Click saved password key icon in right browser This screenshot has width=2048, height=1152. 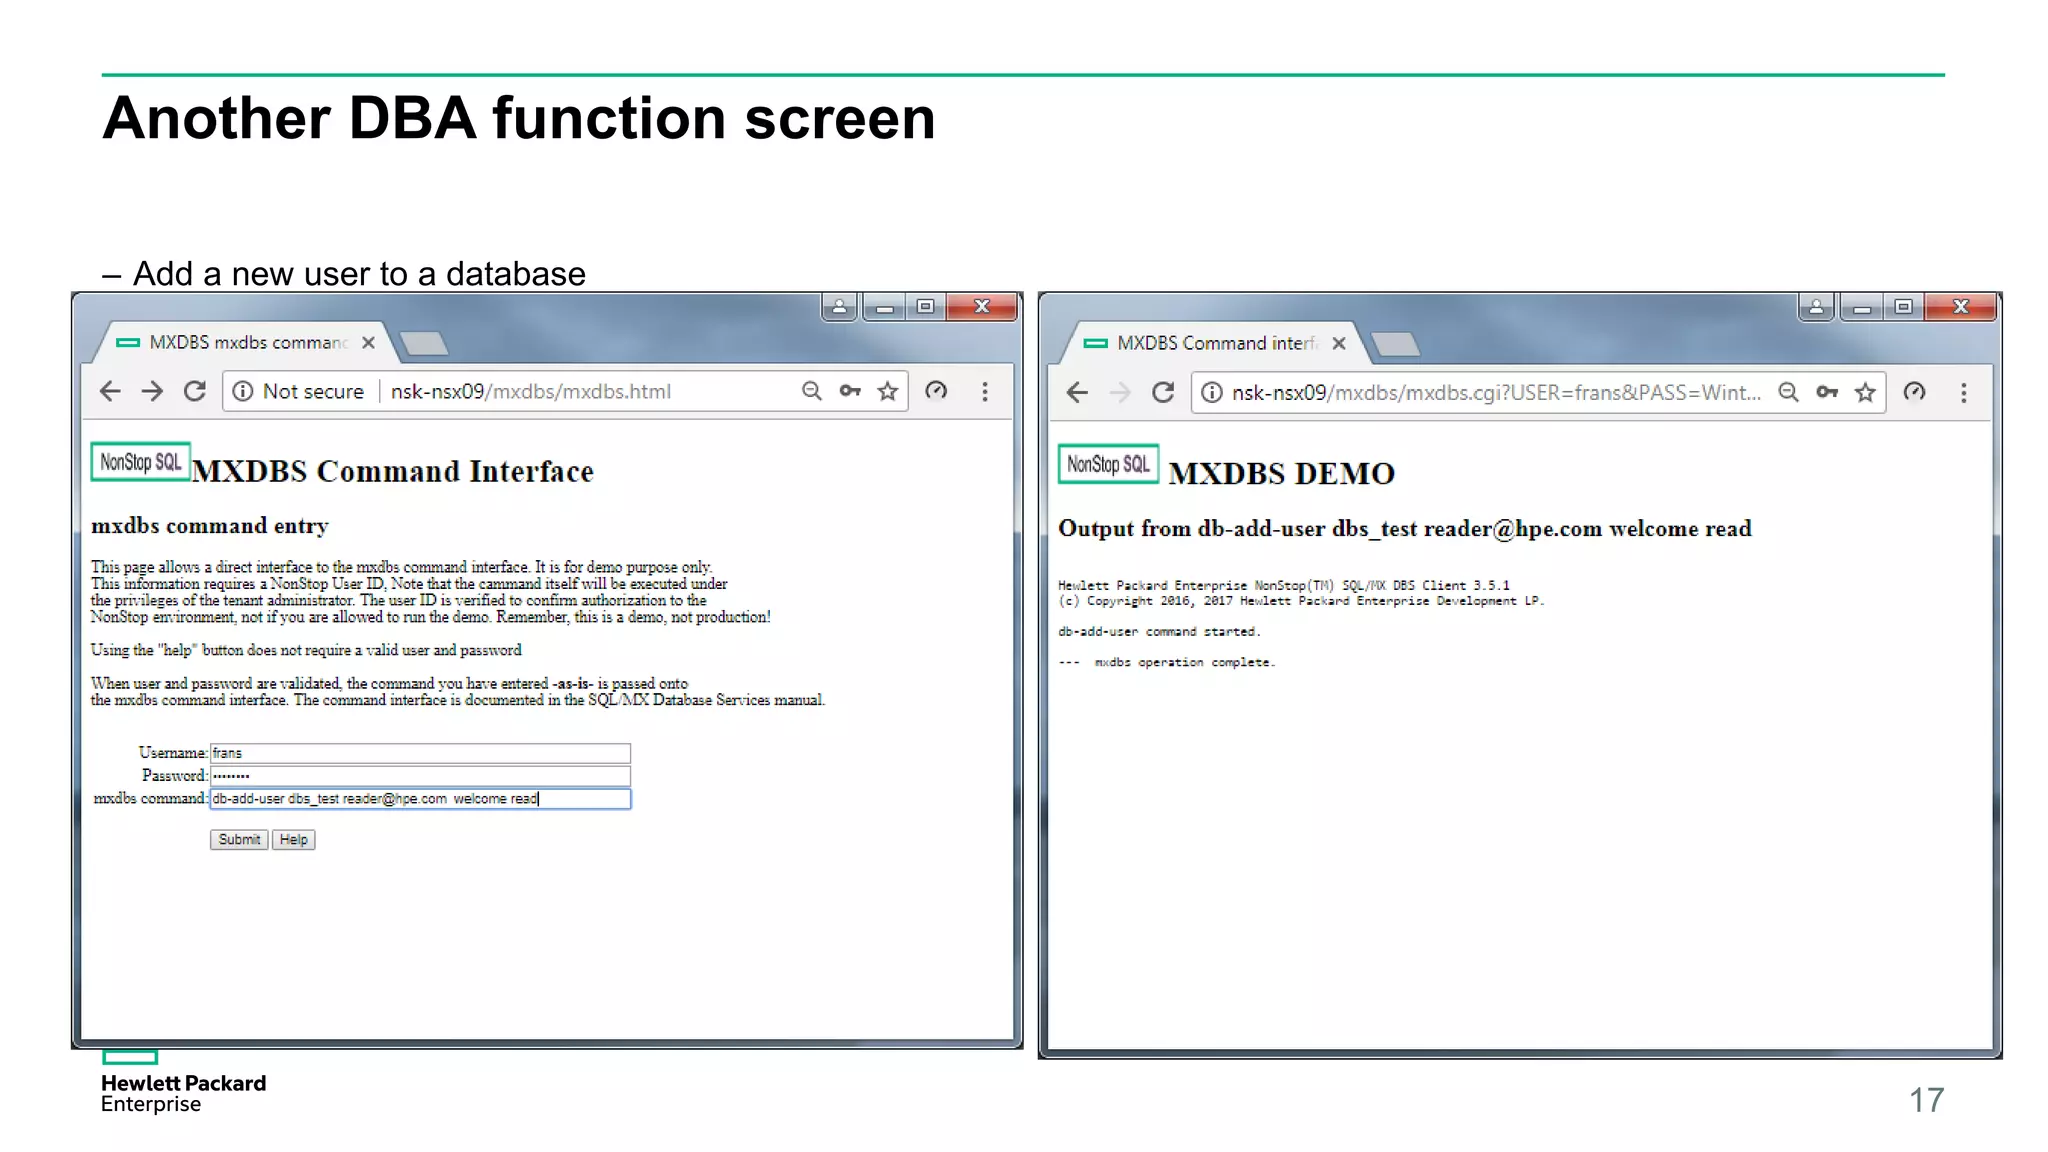click(x=1827, y=393)
